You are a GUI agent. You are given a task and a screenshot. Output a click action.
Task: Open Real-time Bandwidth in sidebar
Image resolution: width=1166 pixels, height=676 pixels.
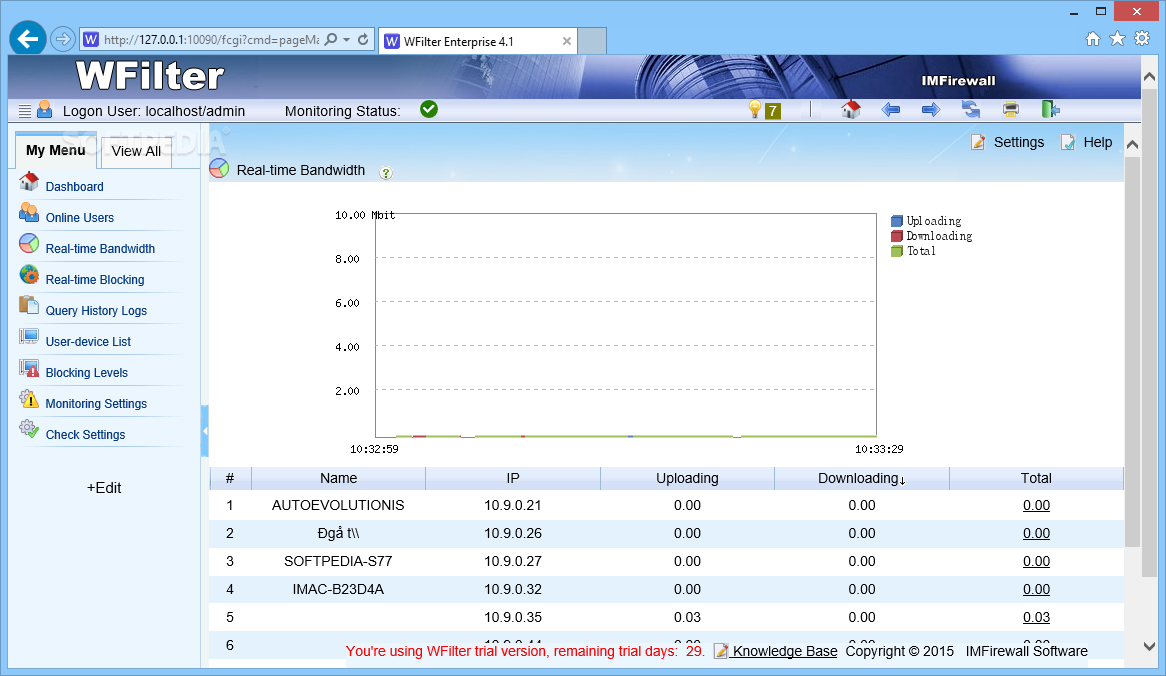pos(100,249)
